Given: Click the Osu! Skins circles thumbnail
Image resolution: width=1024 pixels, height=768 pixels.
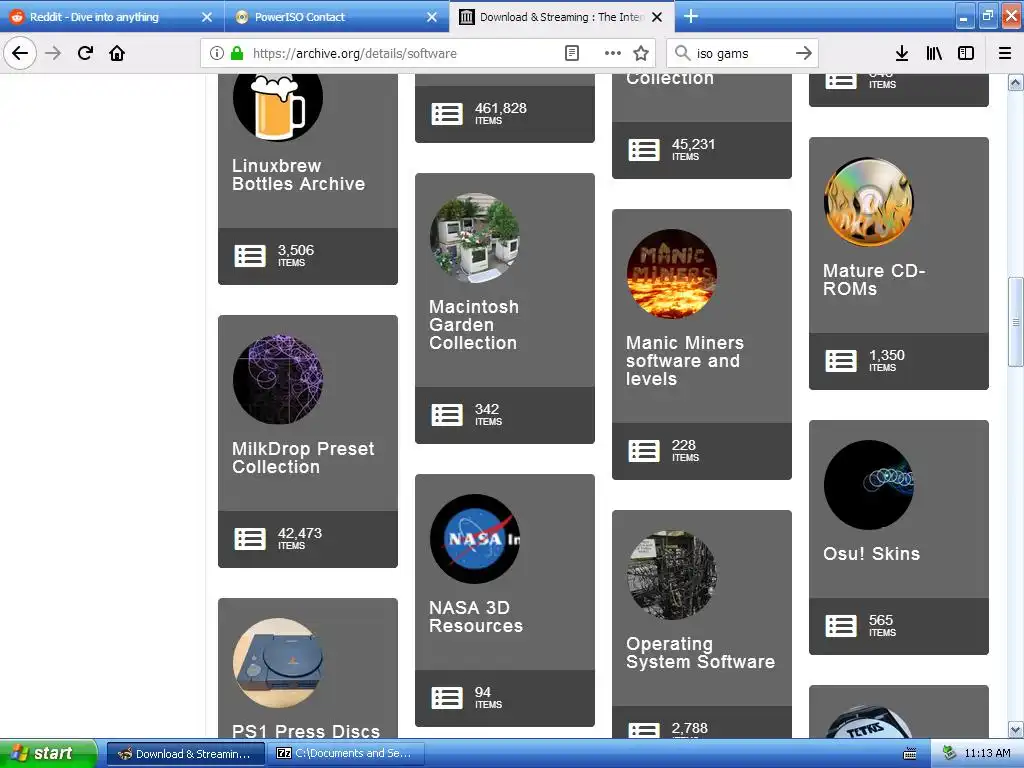Looking at the screenshot, I should [x=869, y=485].
